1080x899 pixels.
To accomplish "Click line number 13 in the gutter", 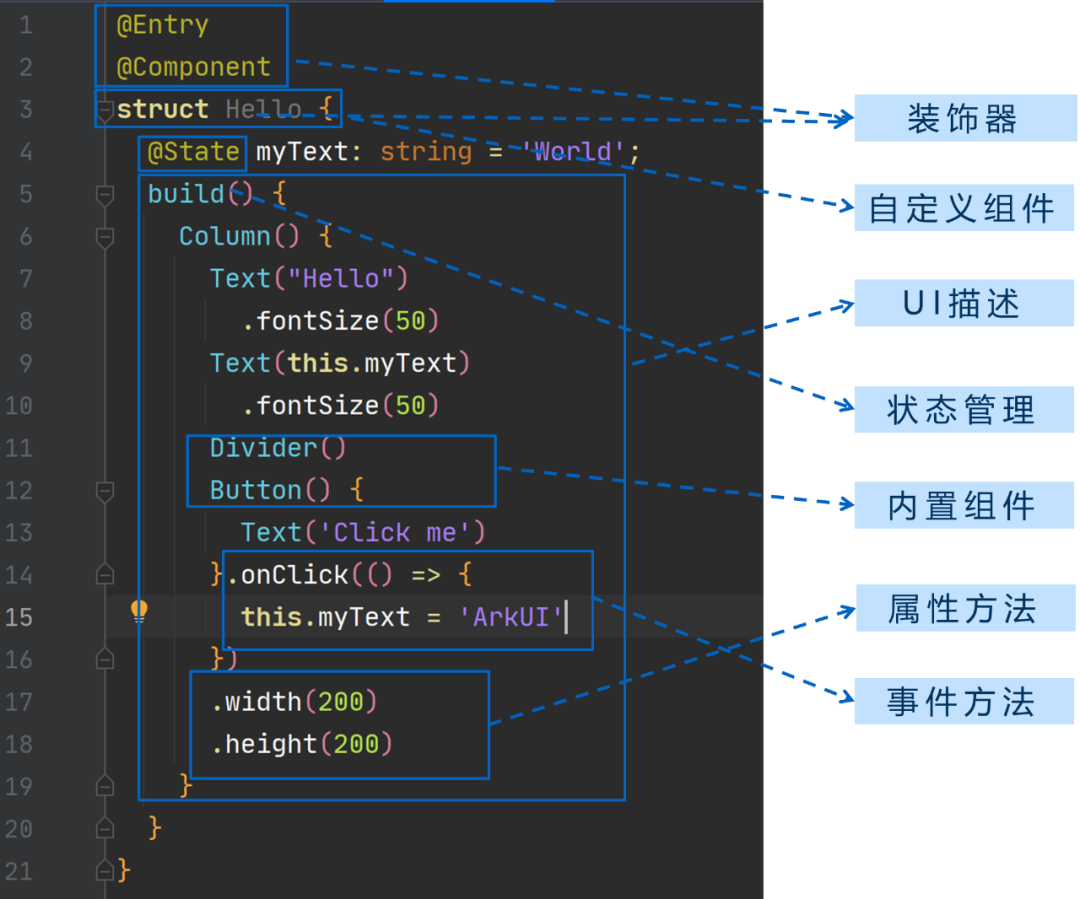I will [19, 533].
